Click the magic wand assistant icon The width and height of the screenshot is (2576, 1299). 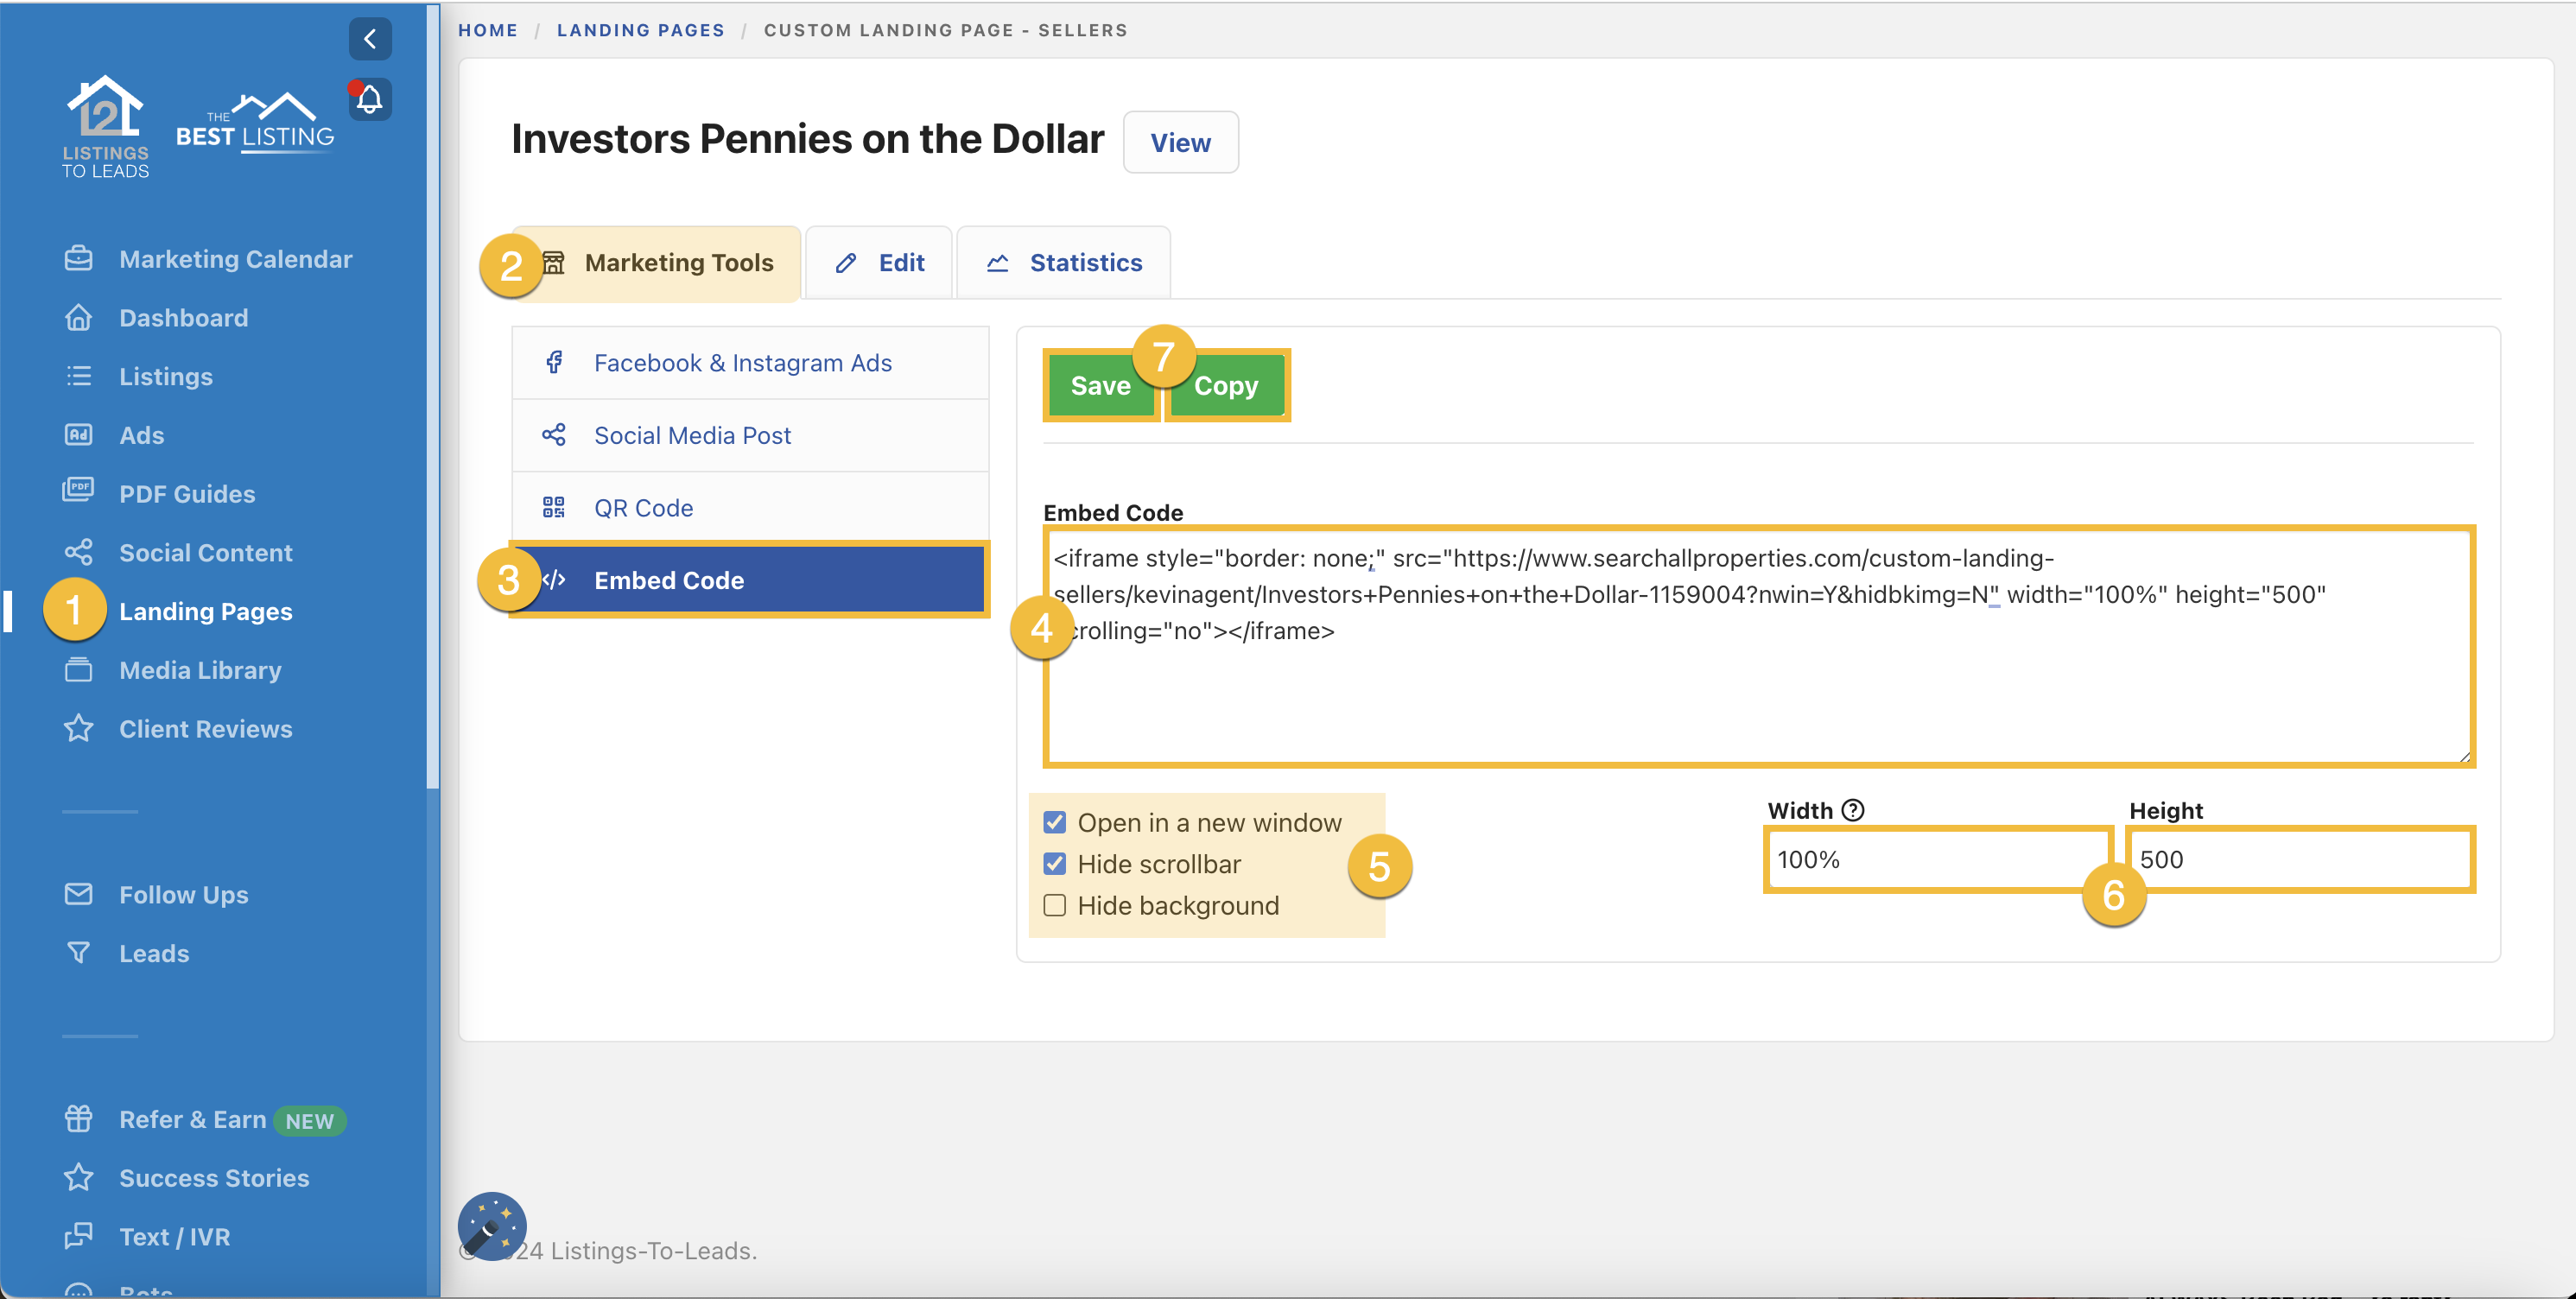click(491, 1226)
